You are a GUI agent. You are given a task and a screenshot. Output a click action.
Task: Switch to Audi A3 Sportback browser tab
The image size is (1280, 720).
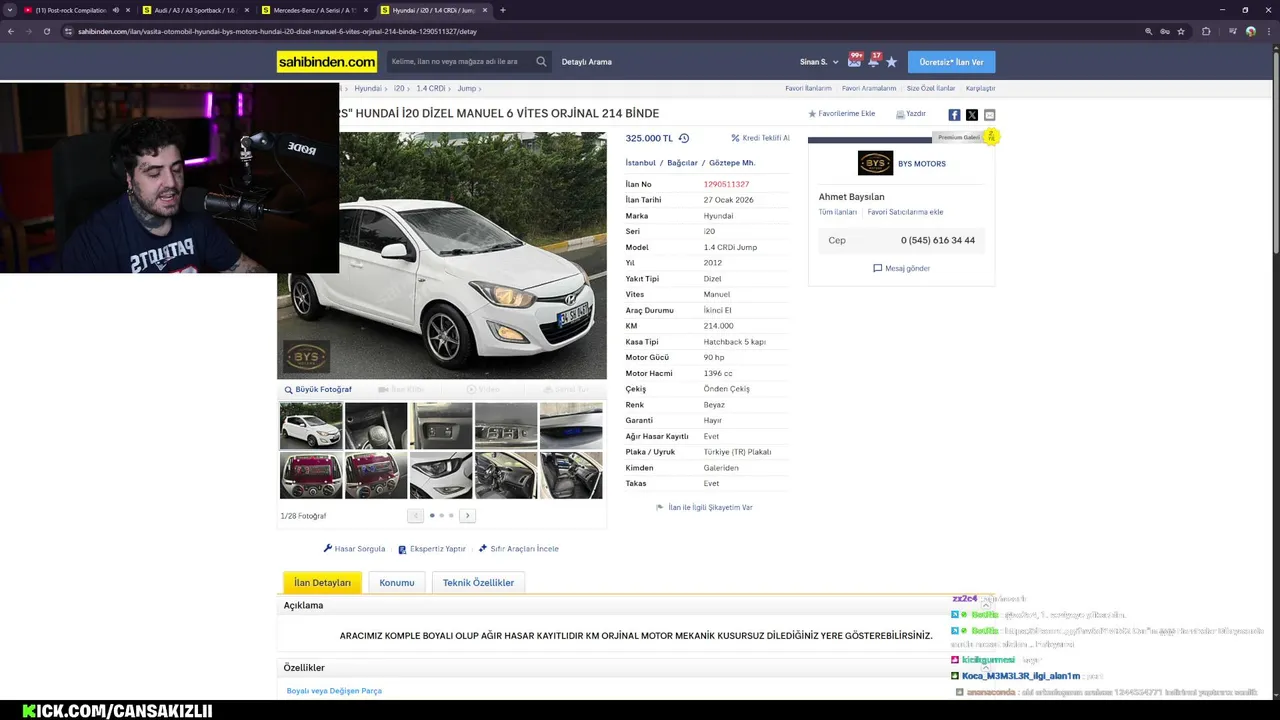[x=195, y=10]
